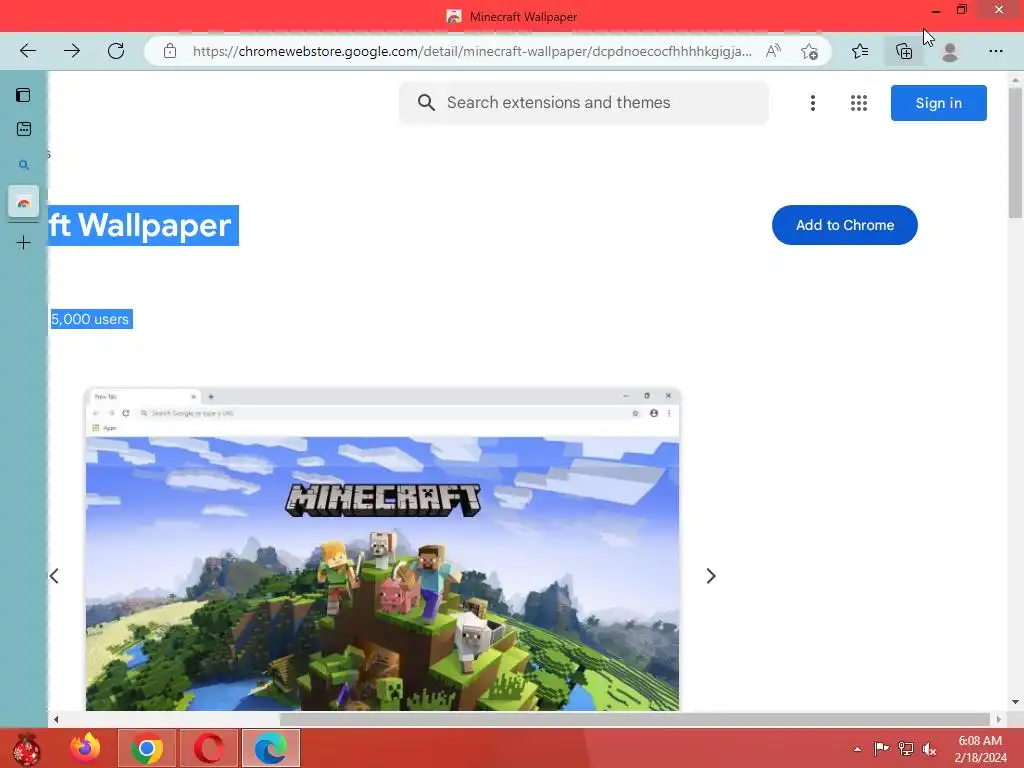Click the Sign in button
The image size is (1024, 768).
coord(938,103)
